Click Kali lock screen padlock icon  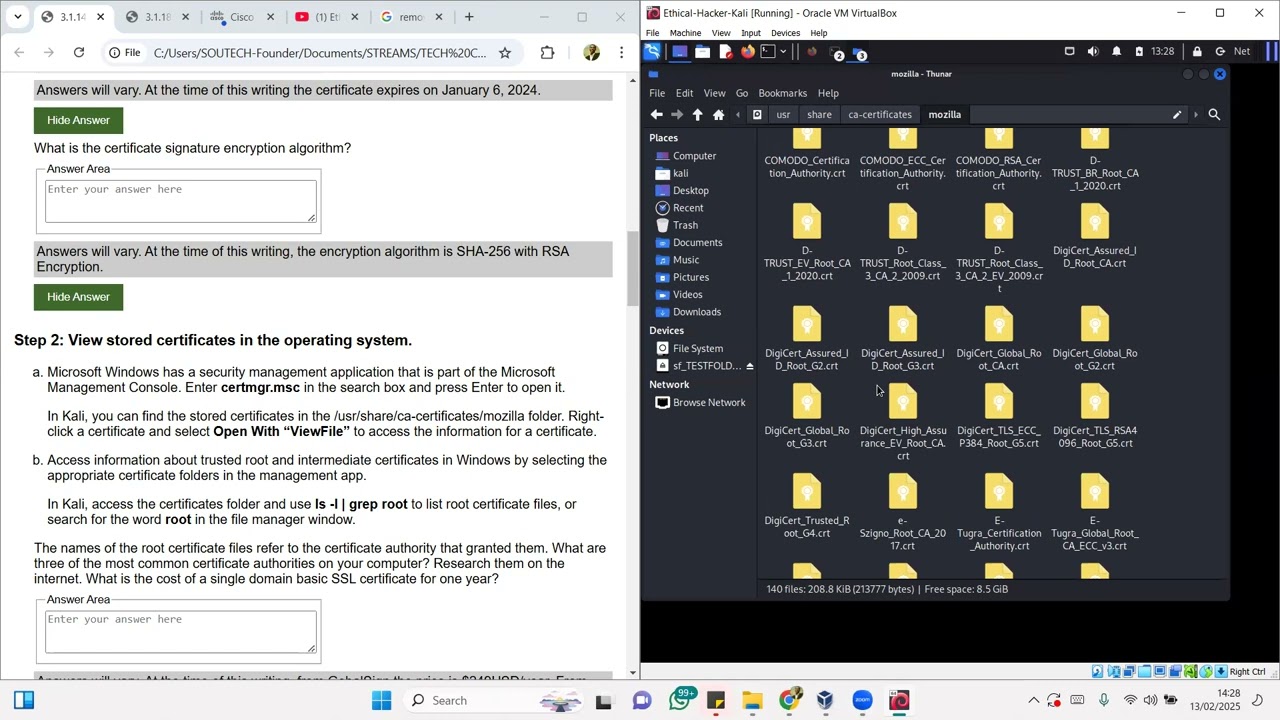pyautogui.click(x=1197, y=52)
